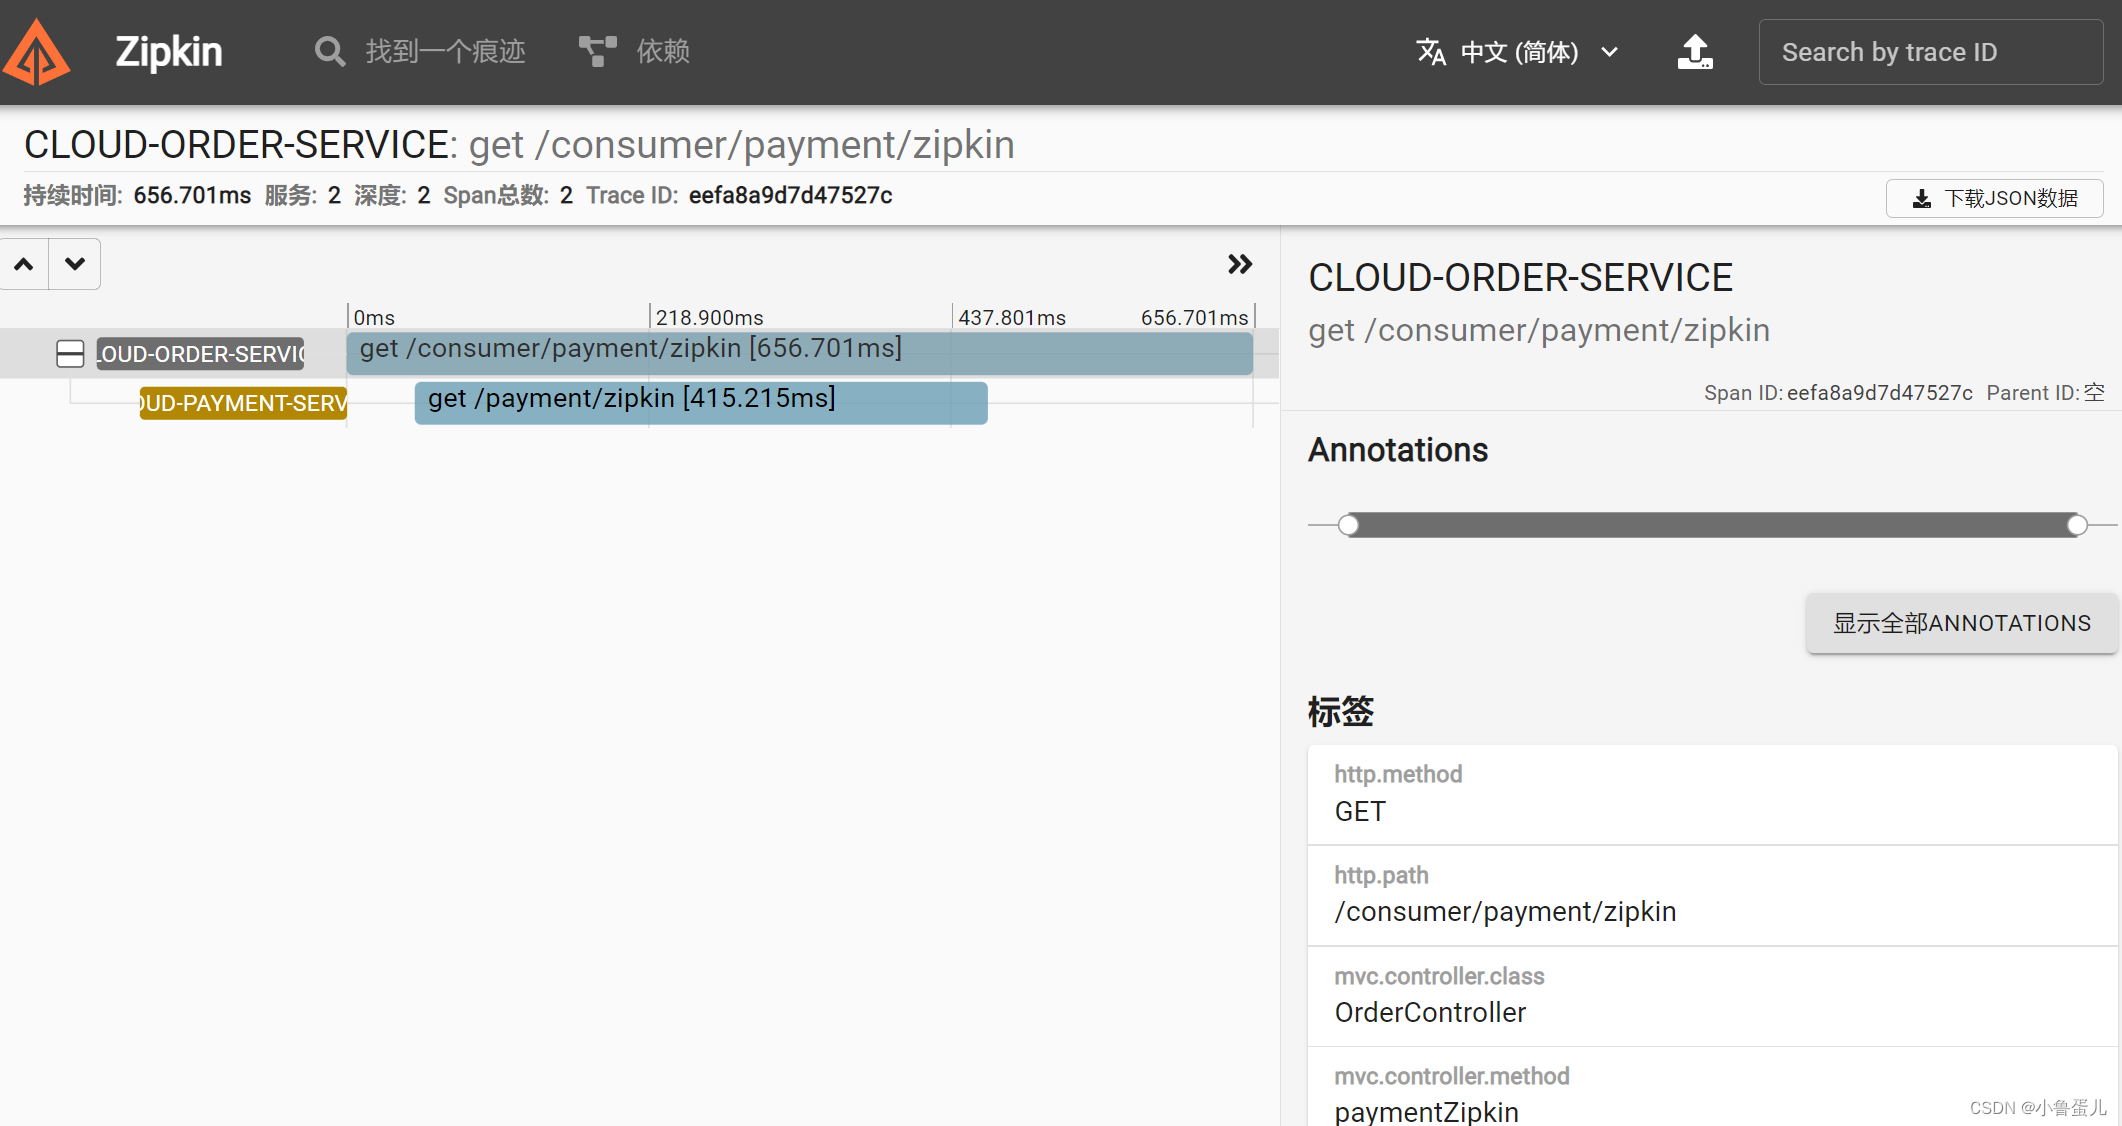Collapse the span detail panel with double chevron
The image size is (2122, 1126).
click(1240, 264)
